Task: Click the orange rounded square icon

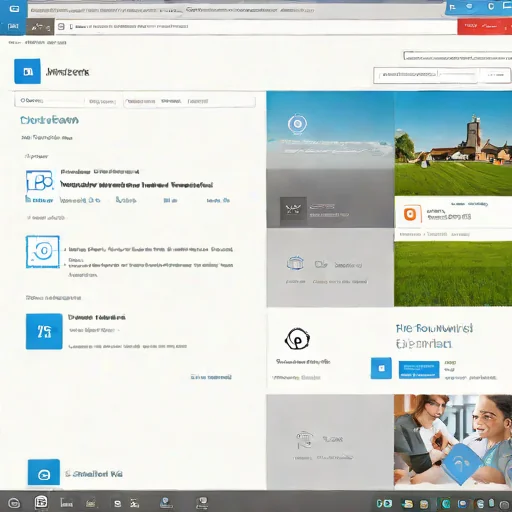Action: [410, 214]
